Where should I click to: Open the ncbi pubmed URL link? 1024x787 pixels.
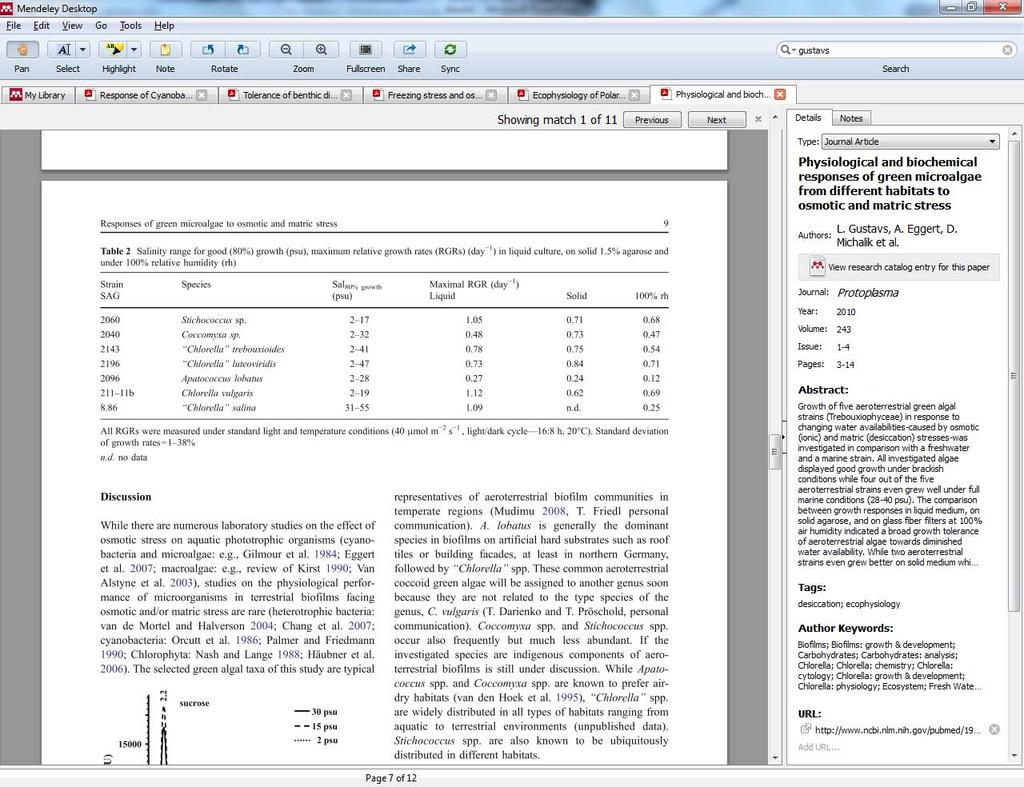[897, 730]
